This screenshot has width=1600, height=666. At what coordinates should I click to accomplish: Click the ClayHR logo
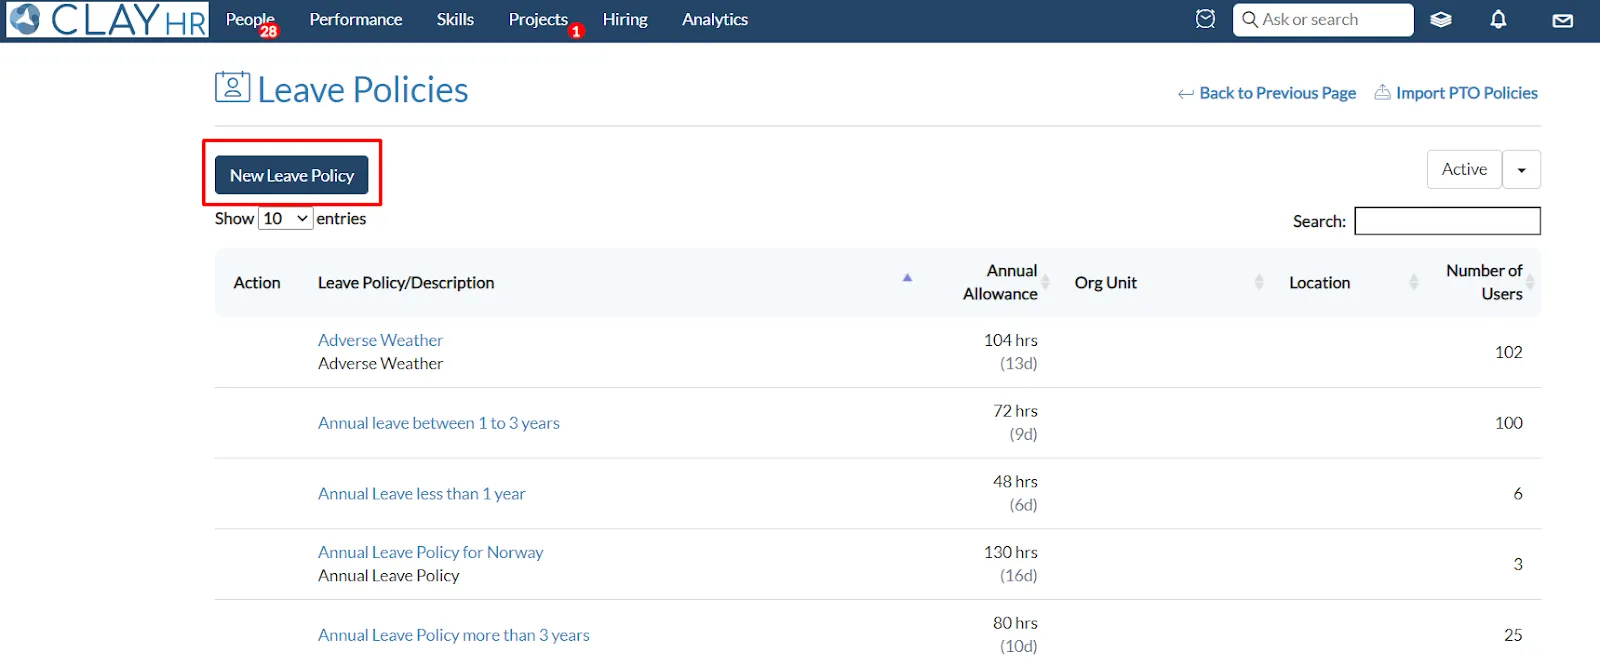(x=108, y=20)
